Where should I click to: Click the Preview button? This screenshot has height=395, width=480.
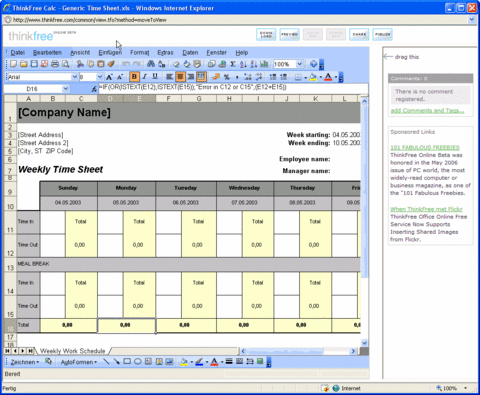click(289, 34)
